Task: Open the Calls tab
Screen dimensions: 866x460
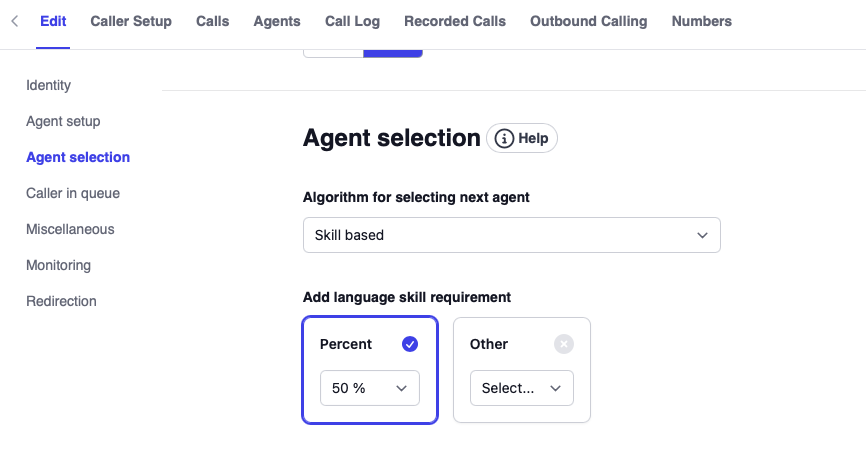Action: pyautogui.click(x=212, y=21)
